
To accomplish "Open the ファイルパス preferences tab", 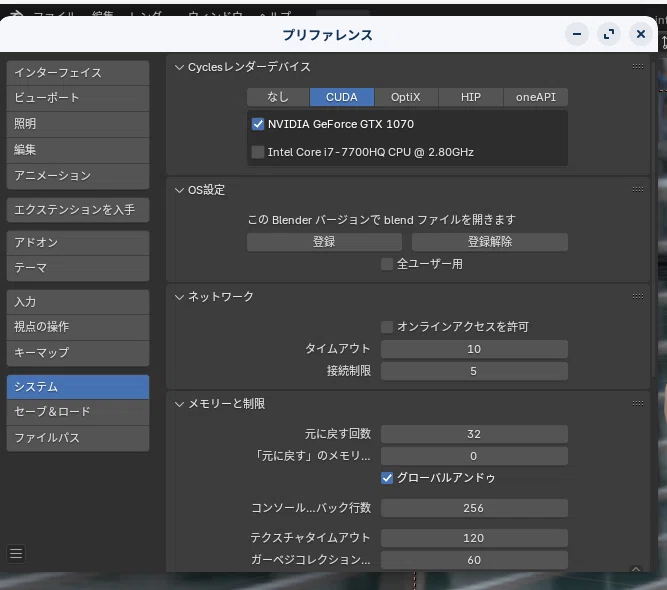I will point(78,438).
